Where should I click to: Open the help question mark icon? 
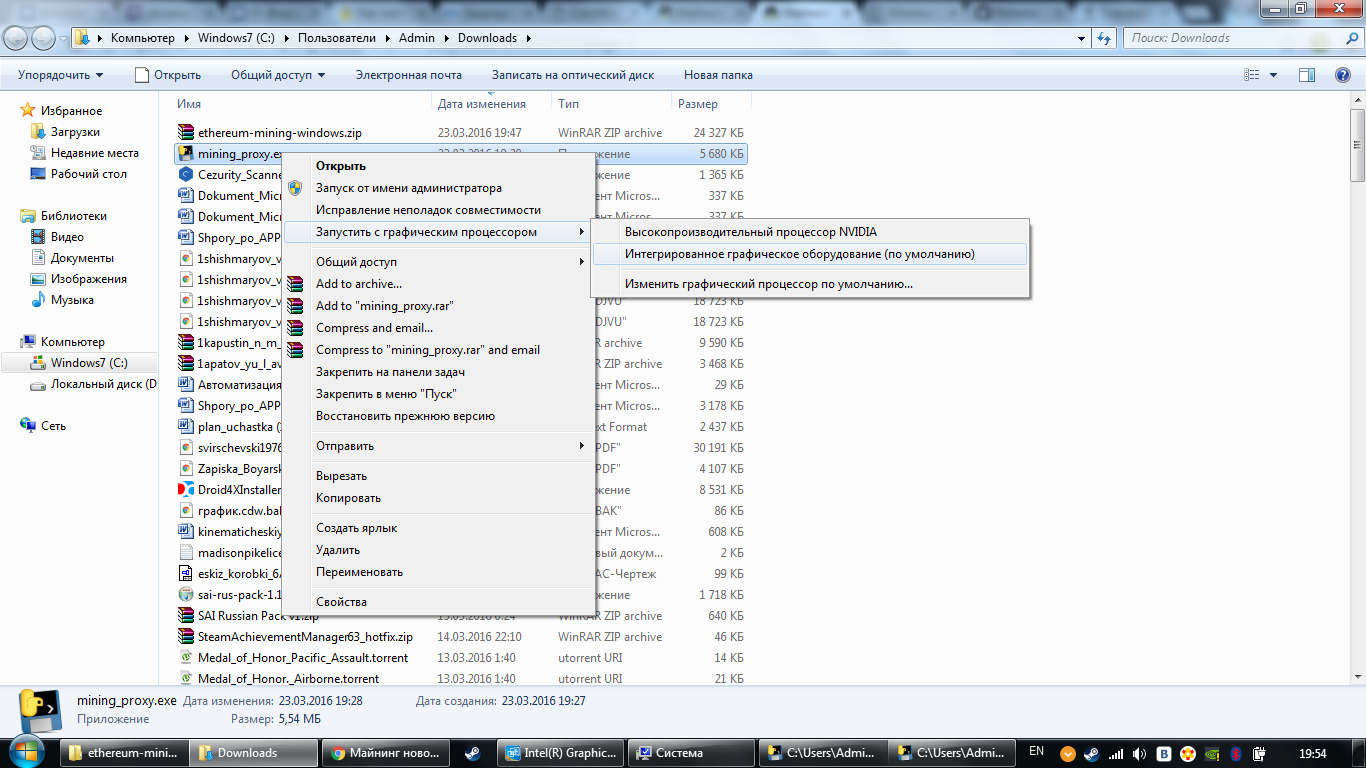(x=1343, y=75)
